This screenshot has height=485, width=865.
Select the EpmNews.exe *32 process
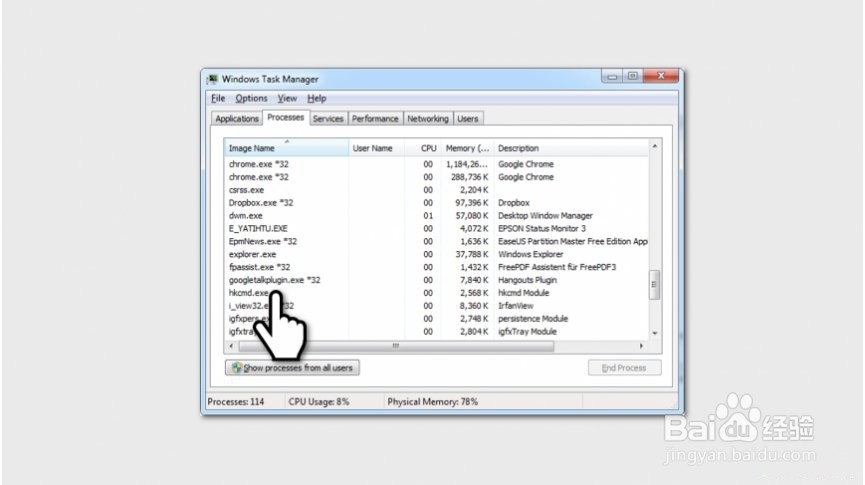pyautogui.click(x=436, y=241)
